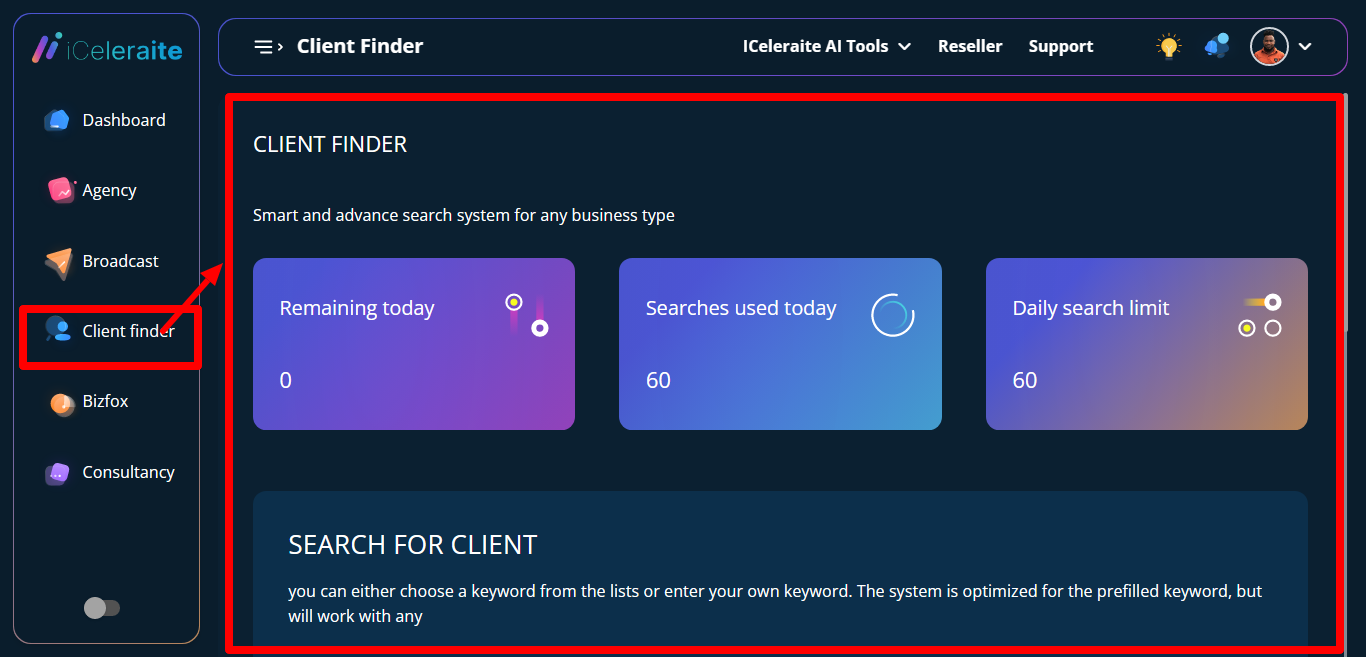Click the Bizfox orange icon

tap(62, 402)
